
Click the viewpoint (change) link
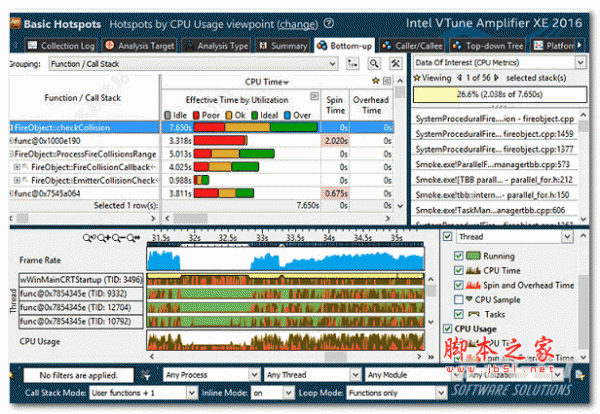point(297,24)
